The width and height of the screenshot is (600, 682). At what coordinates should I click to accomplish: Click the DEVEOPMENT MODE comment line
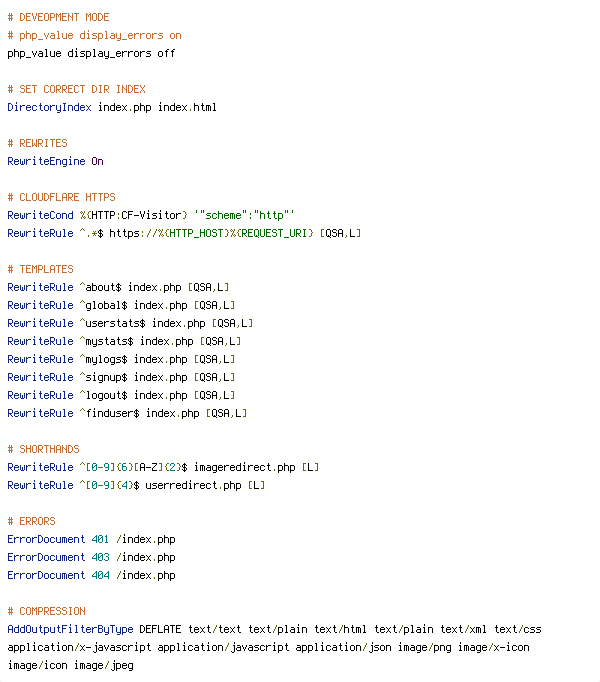(x=58, y=17)
